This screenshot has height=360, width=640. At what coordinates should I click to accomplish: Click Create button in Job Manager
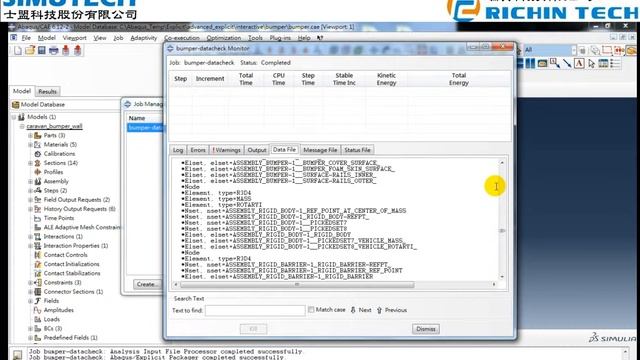click(147, 284)
